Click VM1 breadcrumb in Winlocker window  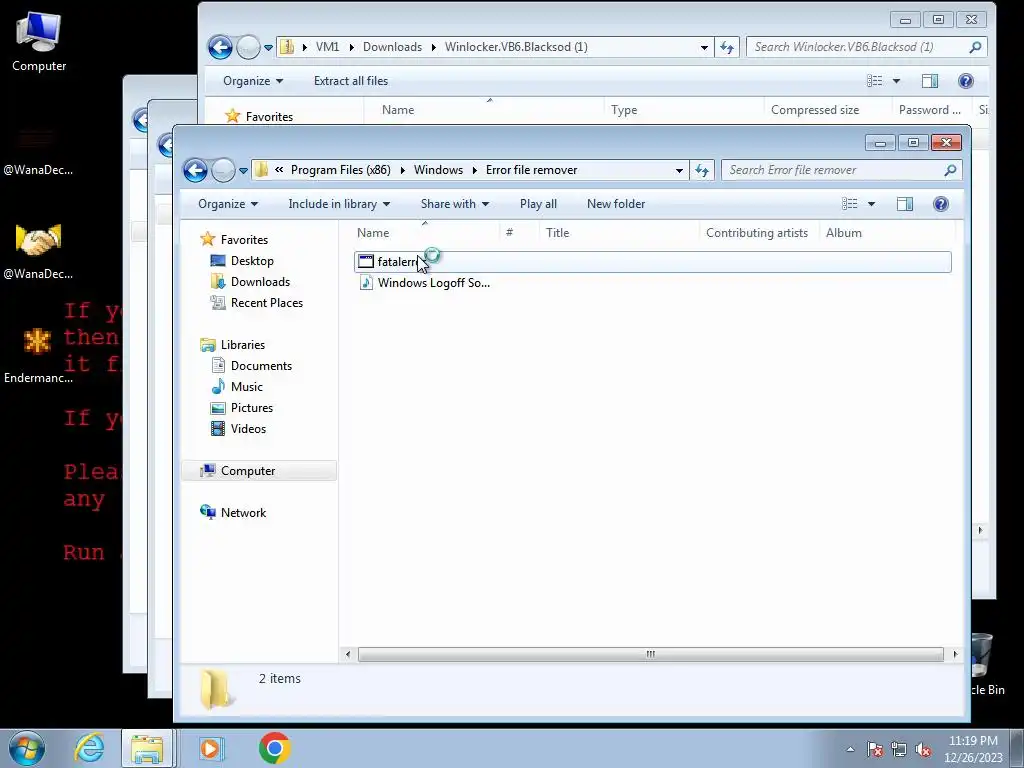pos(327,47)
